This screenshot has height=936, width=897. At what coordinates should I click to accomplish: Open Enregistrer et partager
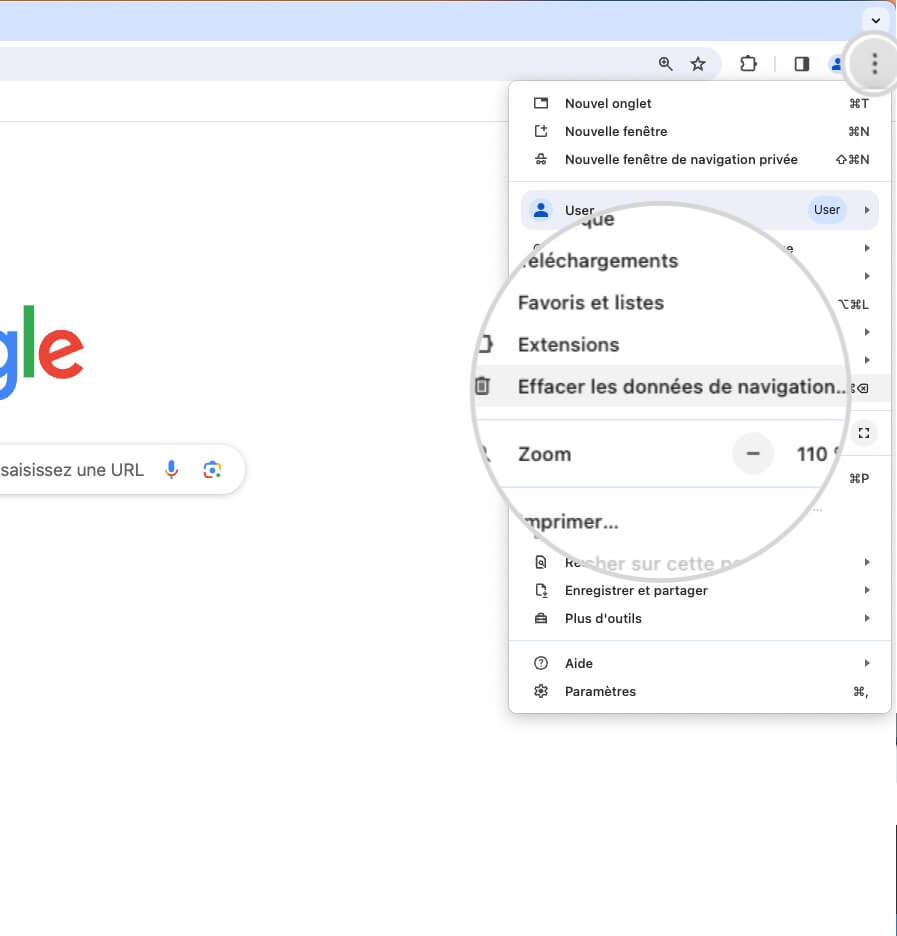click(x=700, y=590)
